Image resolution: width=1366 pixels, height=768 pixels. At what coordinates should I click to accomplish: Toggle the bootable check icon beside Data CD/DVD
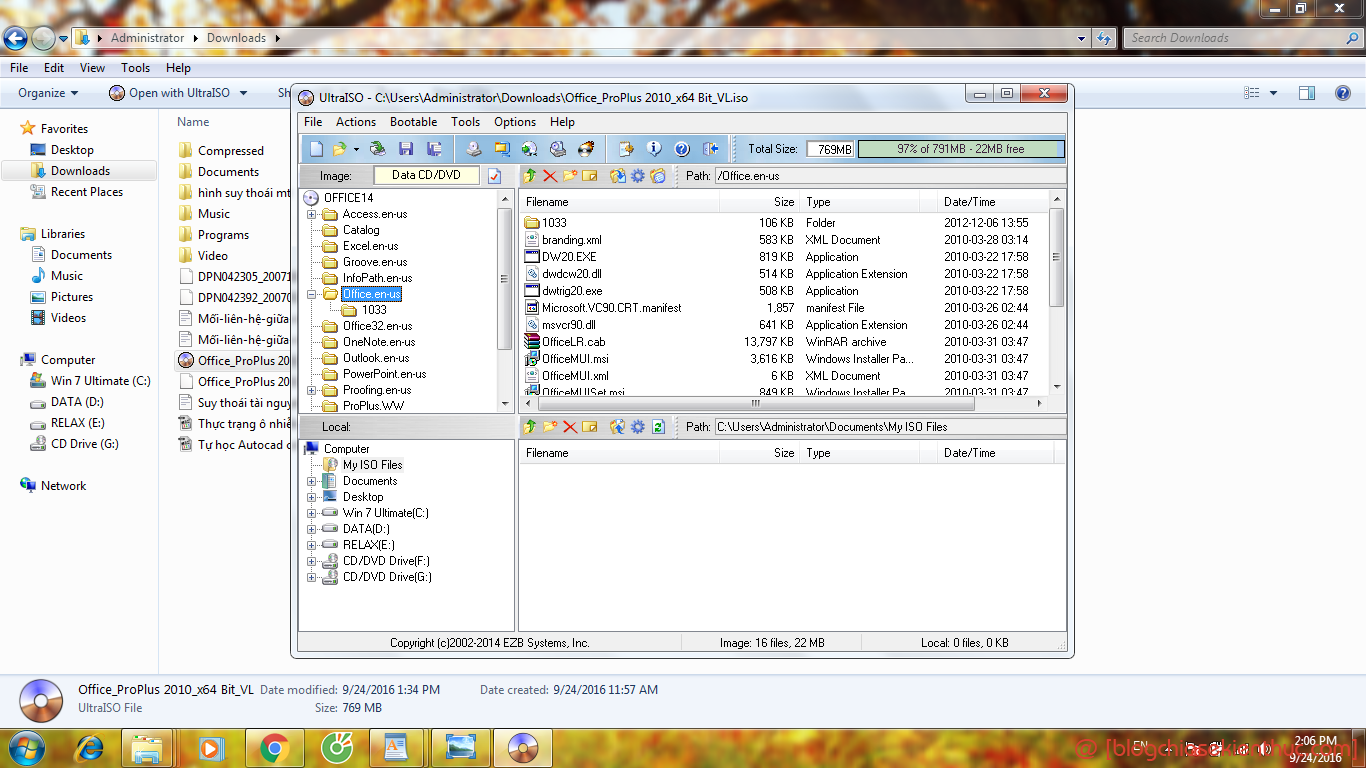click(494, 176)
